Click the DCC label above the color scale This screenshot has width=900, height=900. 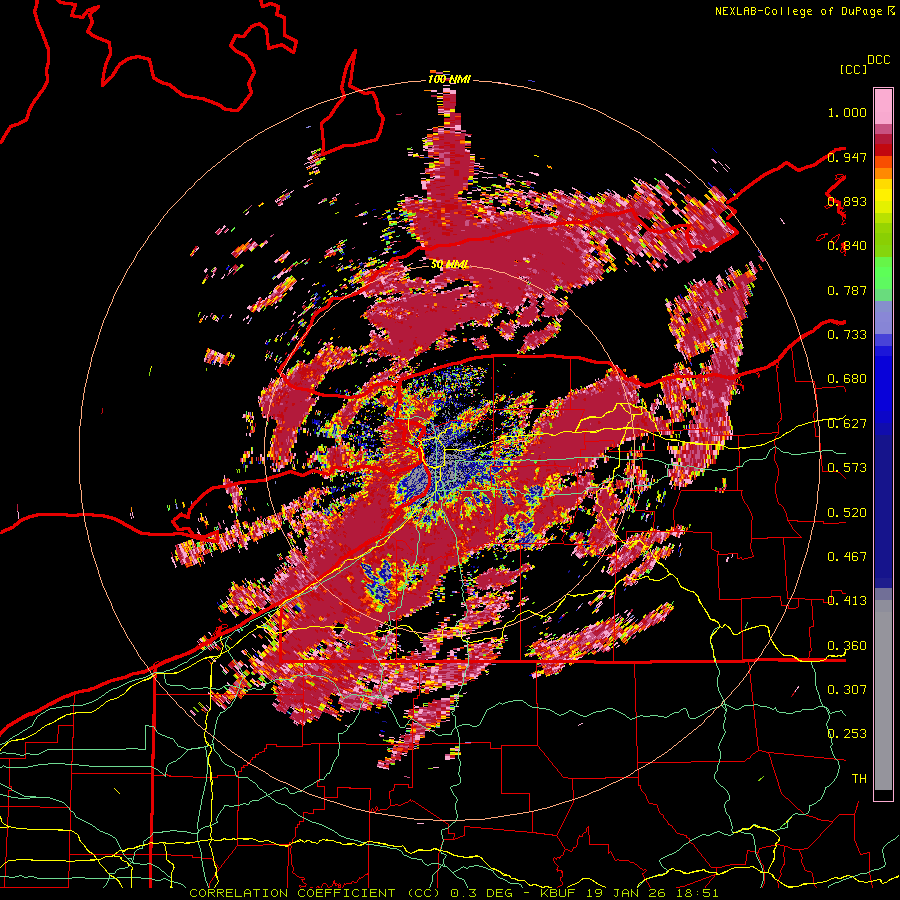click(x=878, y=60)
